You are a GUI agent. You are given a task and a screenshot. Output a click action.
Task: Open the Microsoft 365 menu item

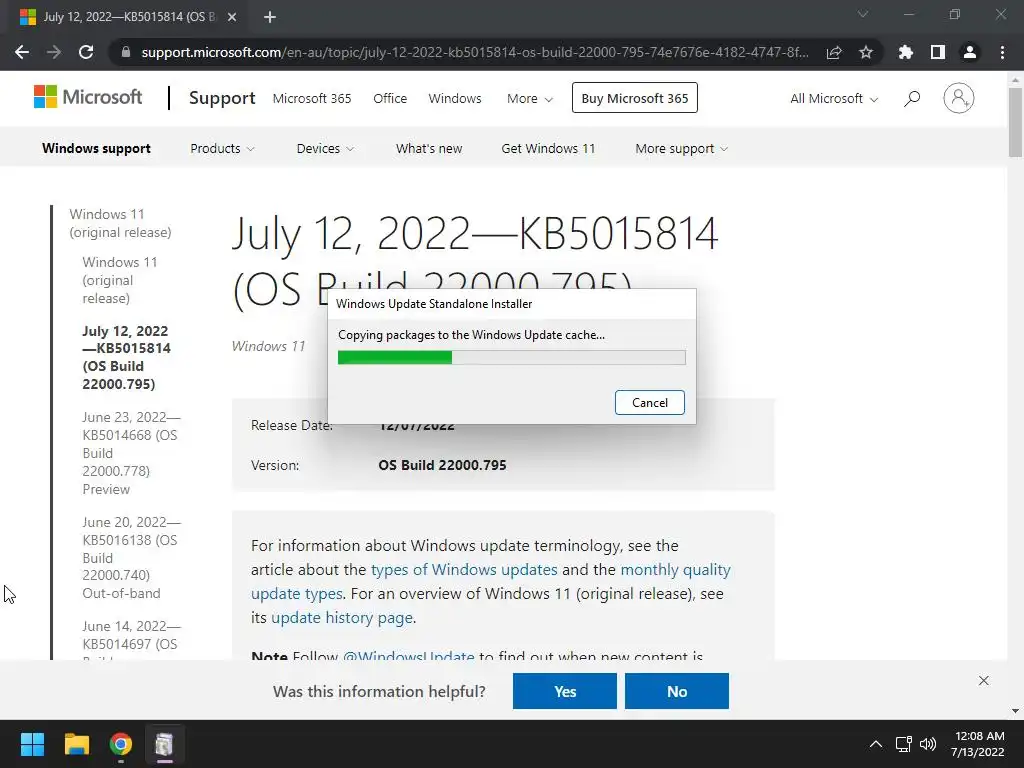pyautogui.click(x=312, y=99)
